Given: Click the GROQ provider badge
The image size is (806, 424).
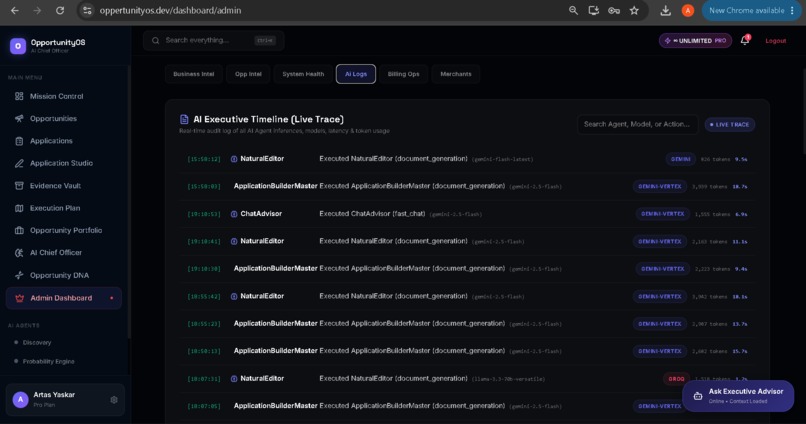Looking at the screenshot, I should pyautogui.click(x=676, y=379).
